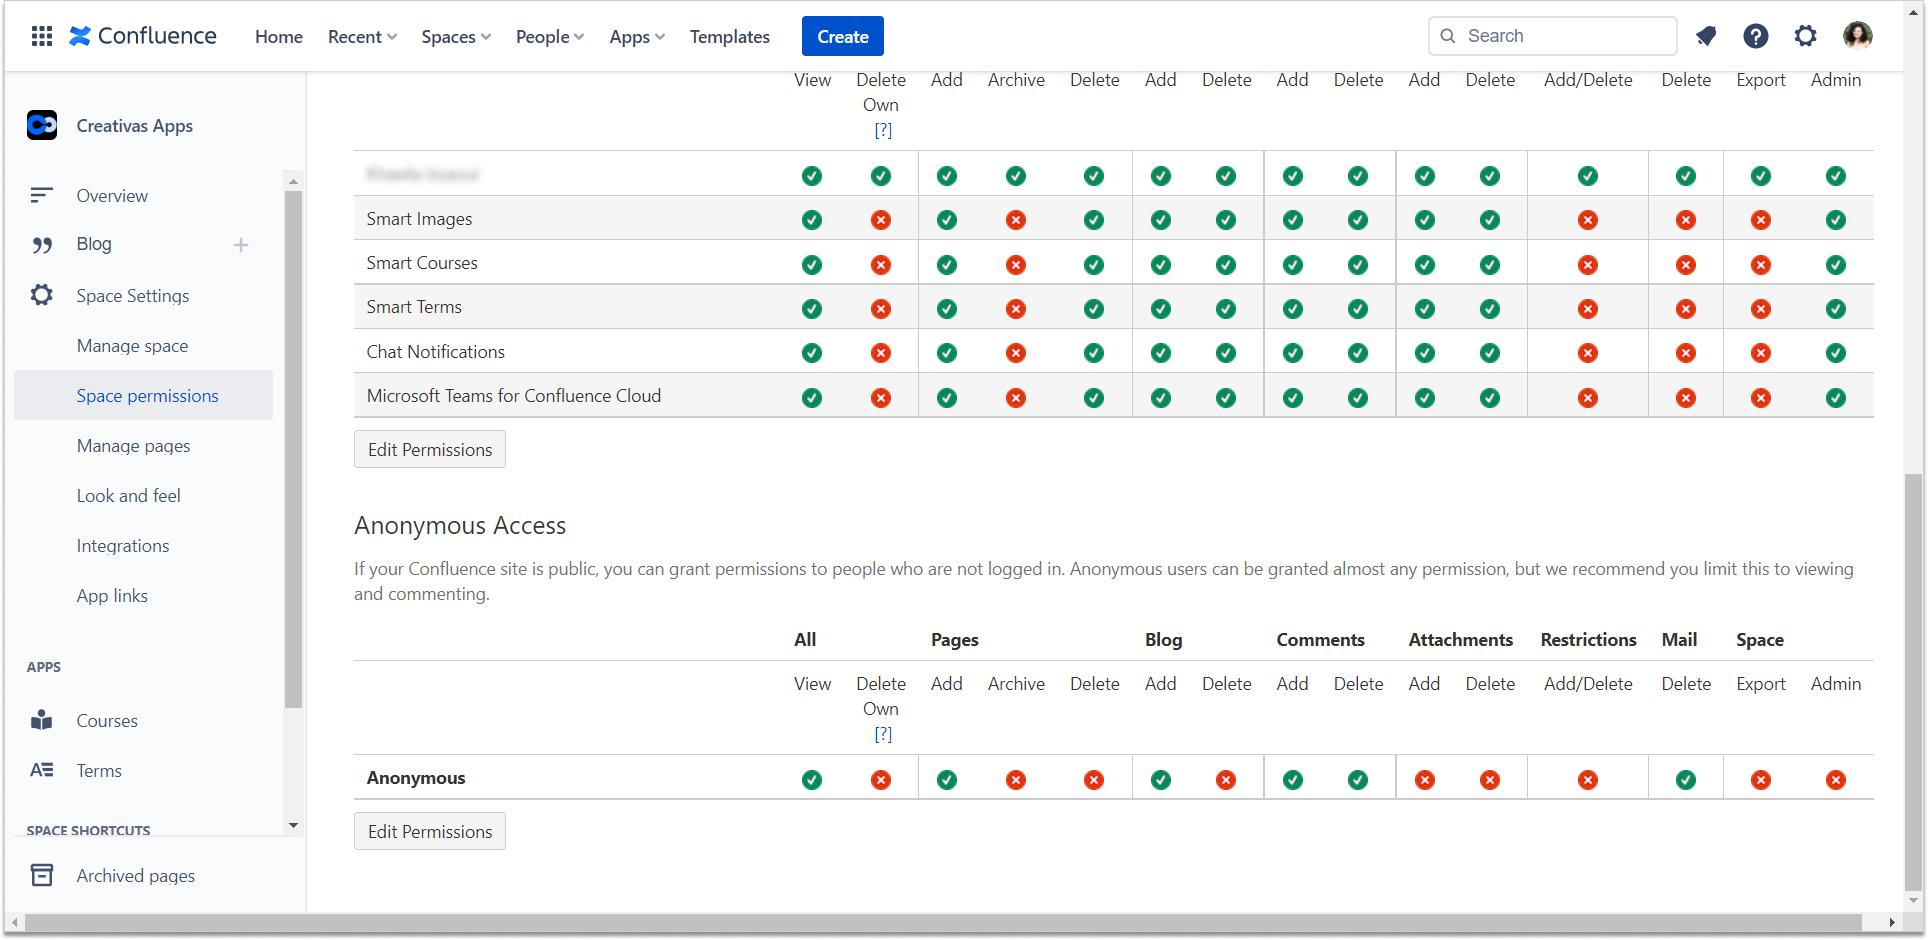Image resolution: width=1928 pixels, height=940 pixels.
Task: Click the Confluence logo
Action: [143, 37]
